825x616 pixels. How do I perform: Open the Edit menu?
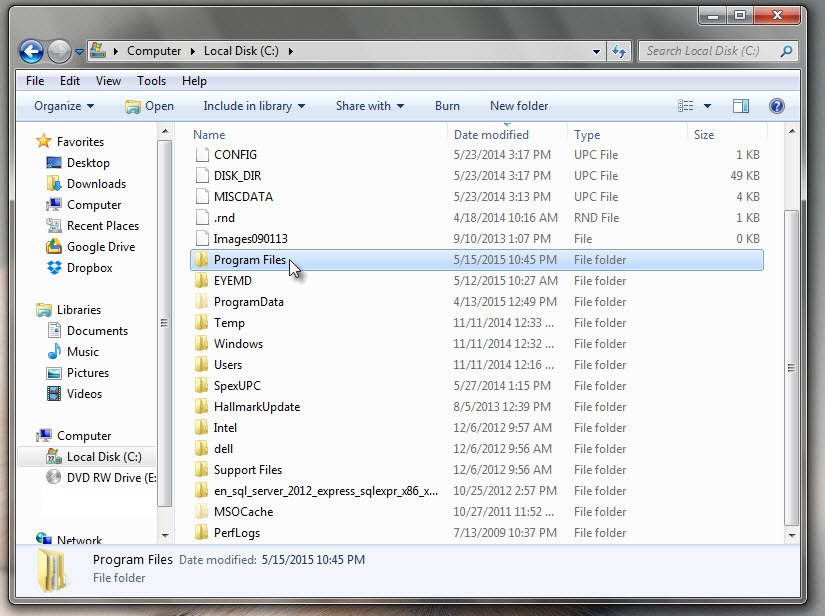pyautogui.click(x=69, y=81)
